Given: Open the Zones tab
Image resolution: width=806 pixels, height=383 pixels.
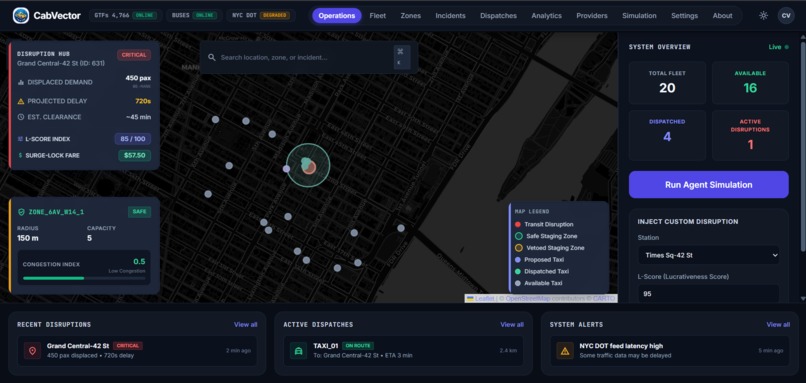Looking at the screenshot, I should coord(411,15).
